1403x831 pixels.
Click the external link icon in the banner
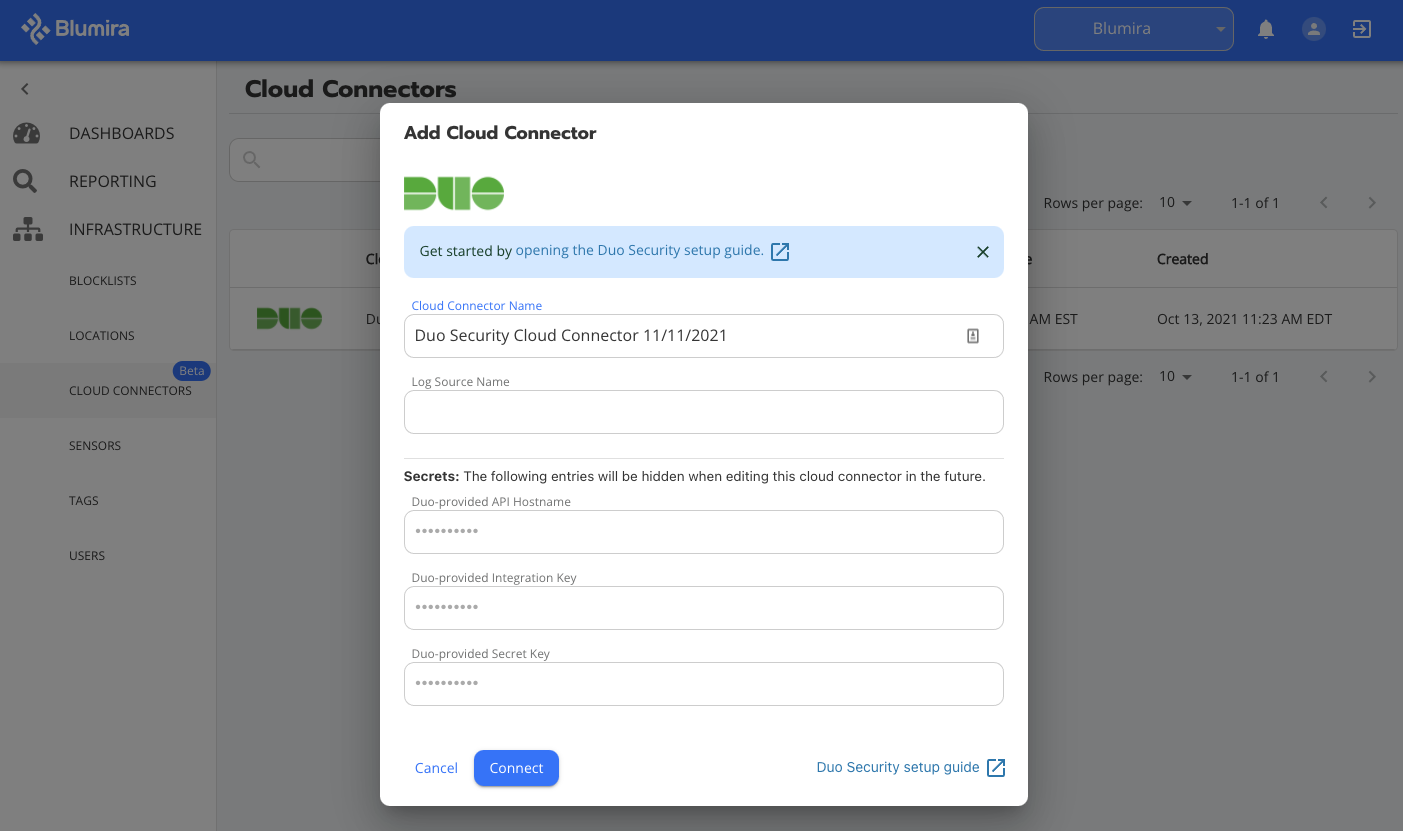[x=780, y=251]
